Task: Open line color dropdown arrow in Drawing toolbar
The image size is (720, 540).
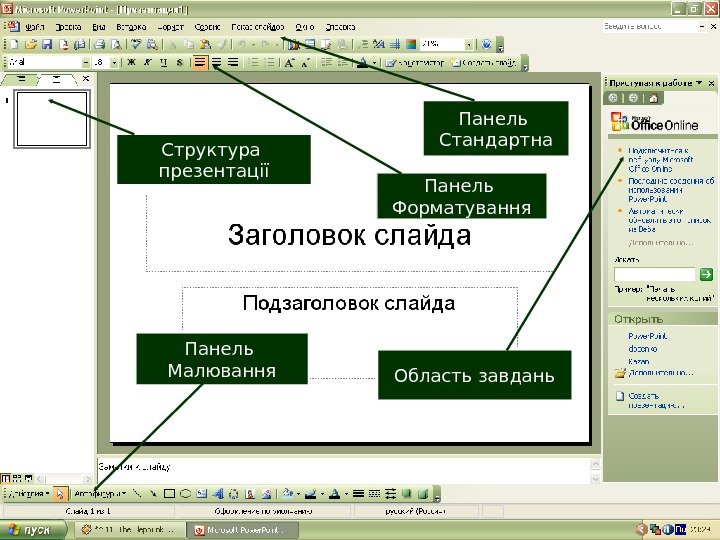Action: [x=322, y=494]
